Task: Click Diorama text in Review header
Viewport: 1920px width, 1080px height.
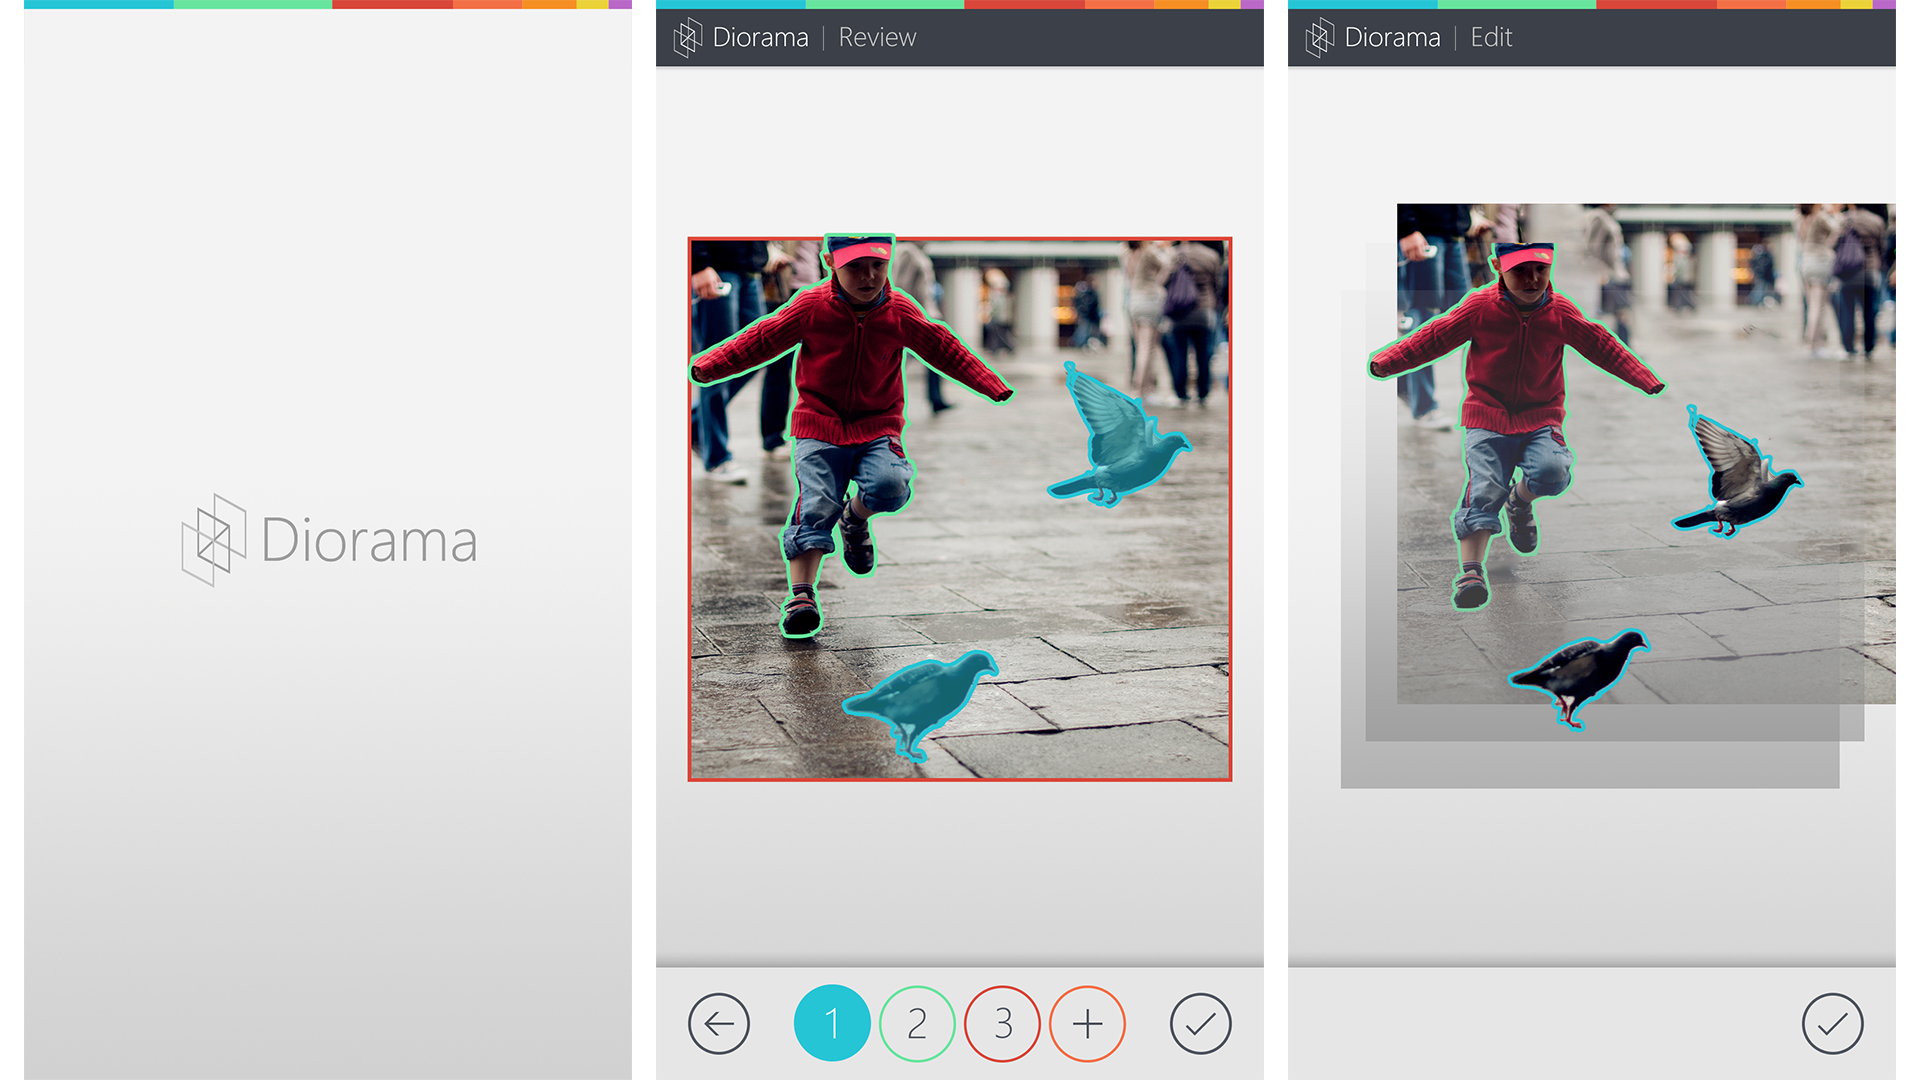Action: pyautogui.click(x=760, y=38)
